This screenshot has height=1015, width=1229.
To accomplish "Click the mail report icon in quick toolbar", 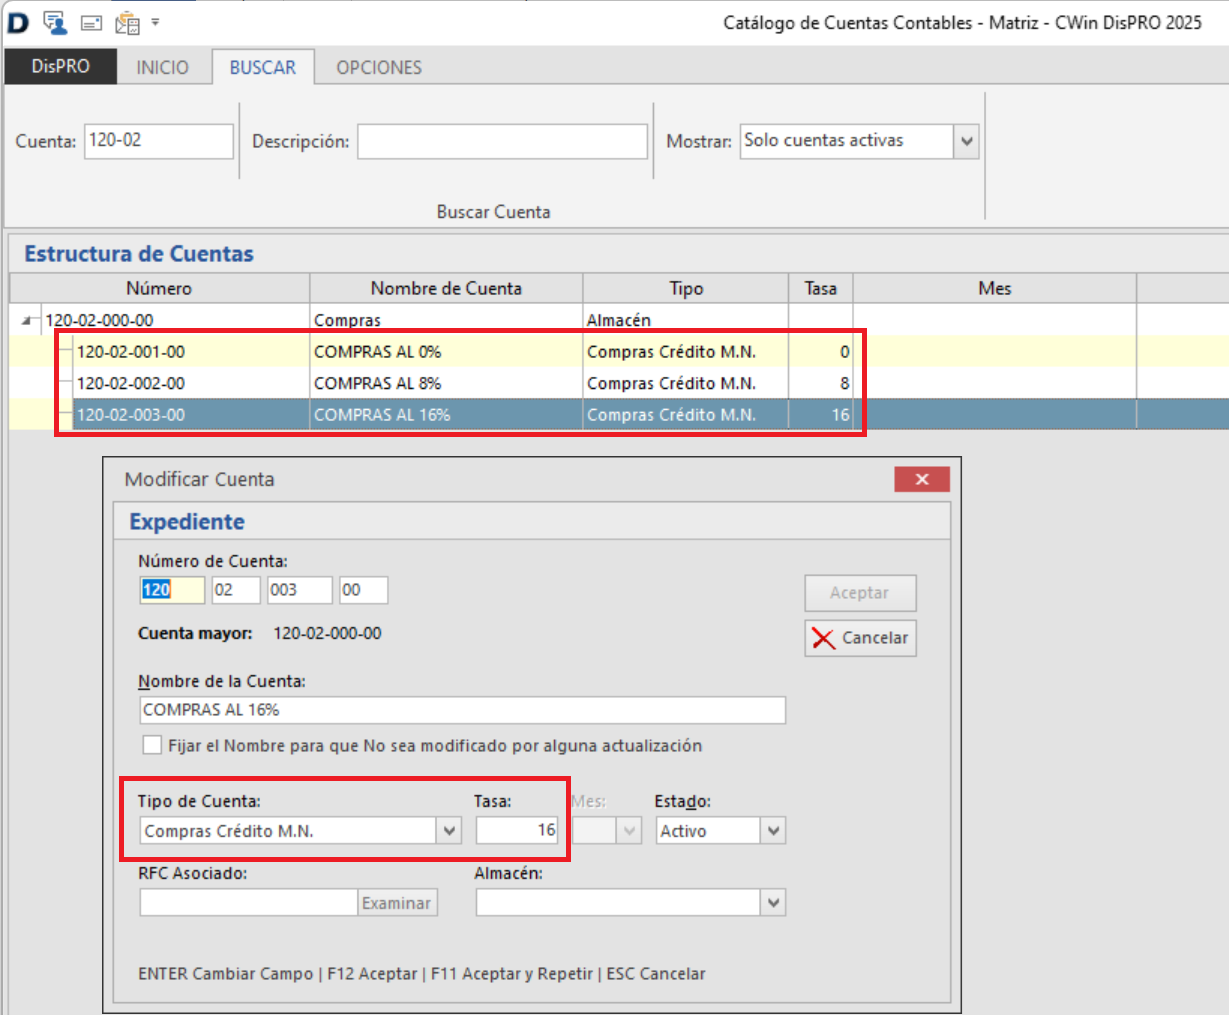I will click(x=127, y=22).
